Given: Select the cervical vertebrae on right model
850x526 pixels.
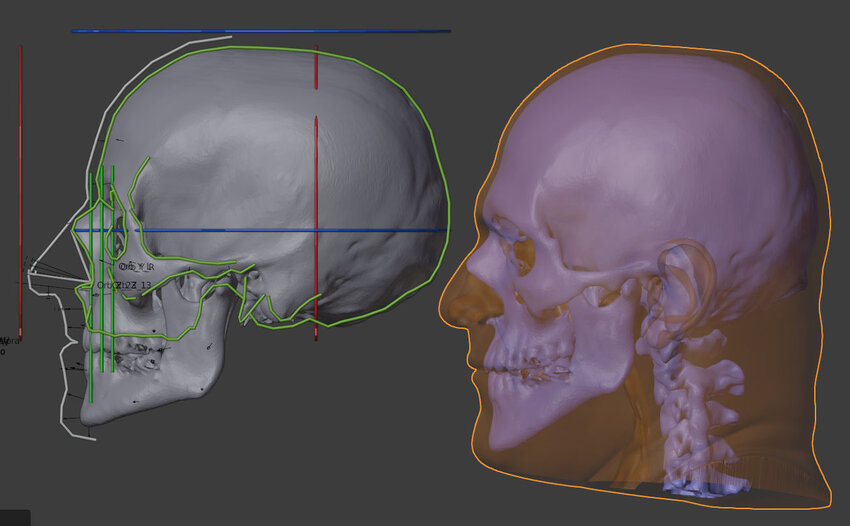Looking at the screenshot, I should click(x=690, y=400).
